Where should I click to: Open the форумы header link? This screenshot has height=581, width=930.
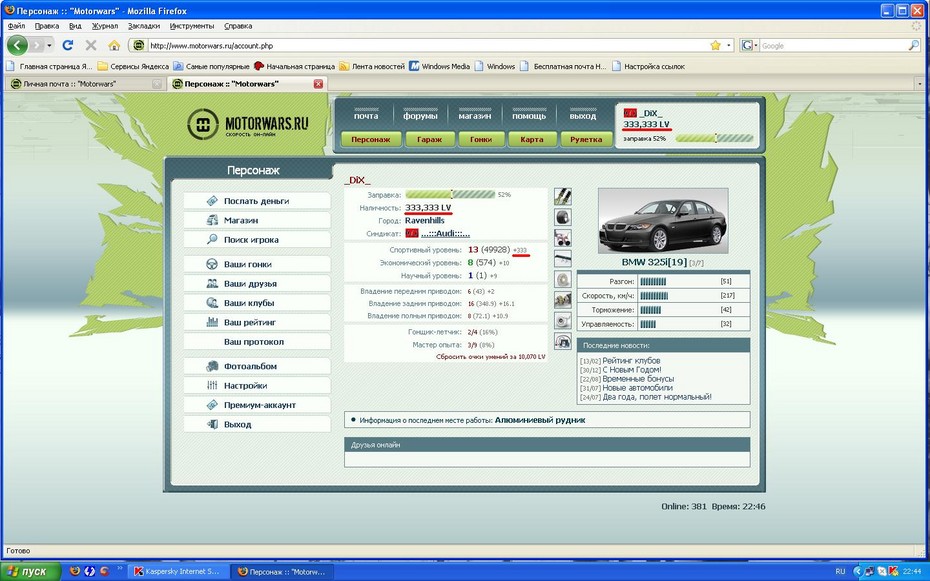point(420,116)
